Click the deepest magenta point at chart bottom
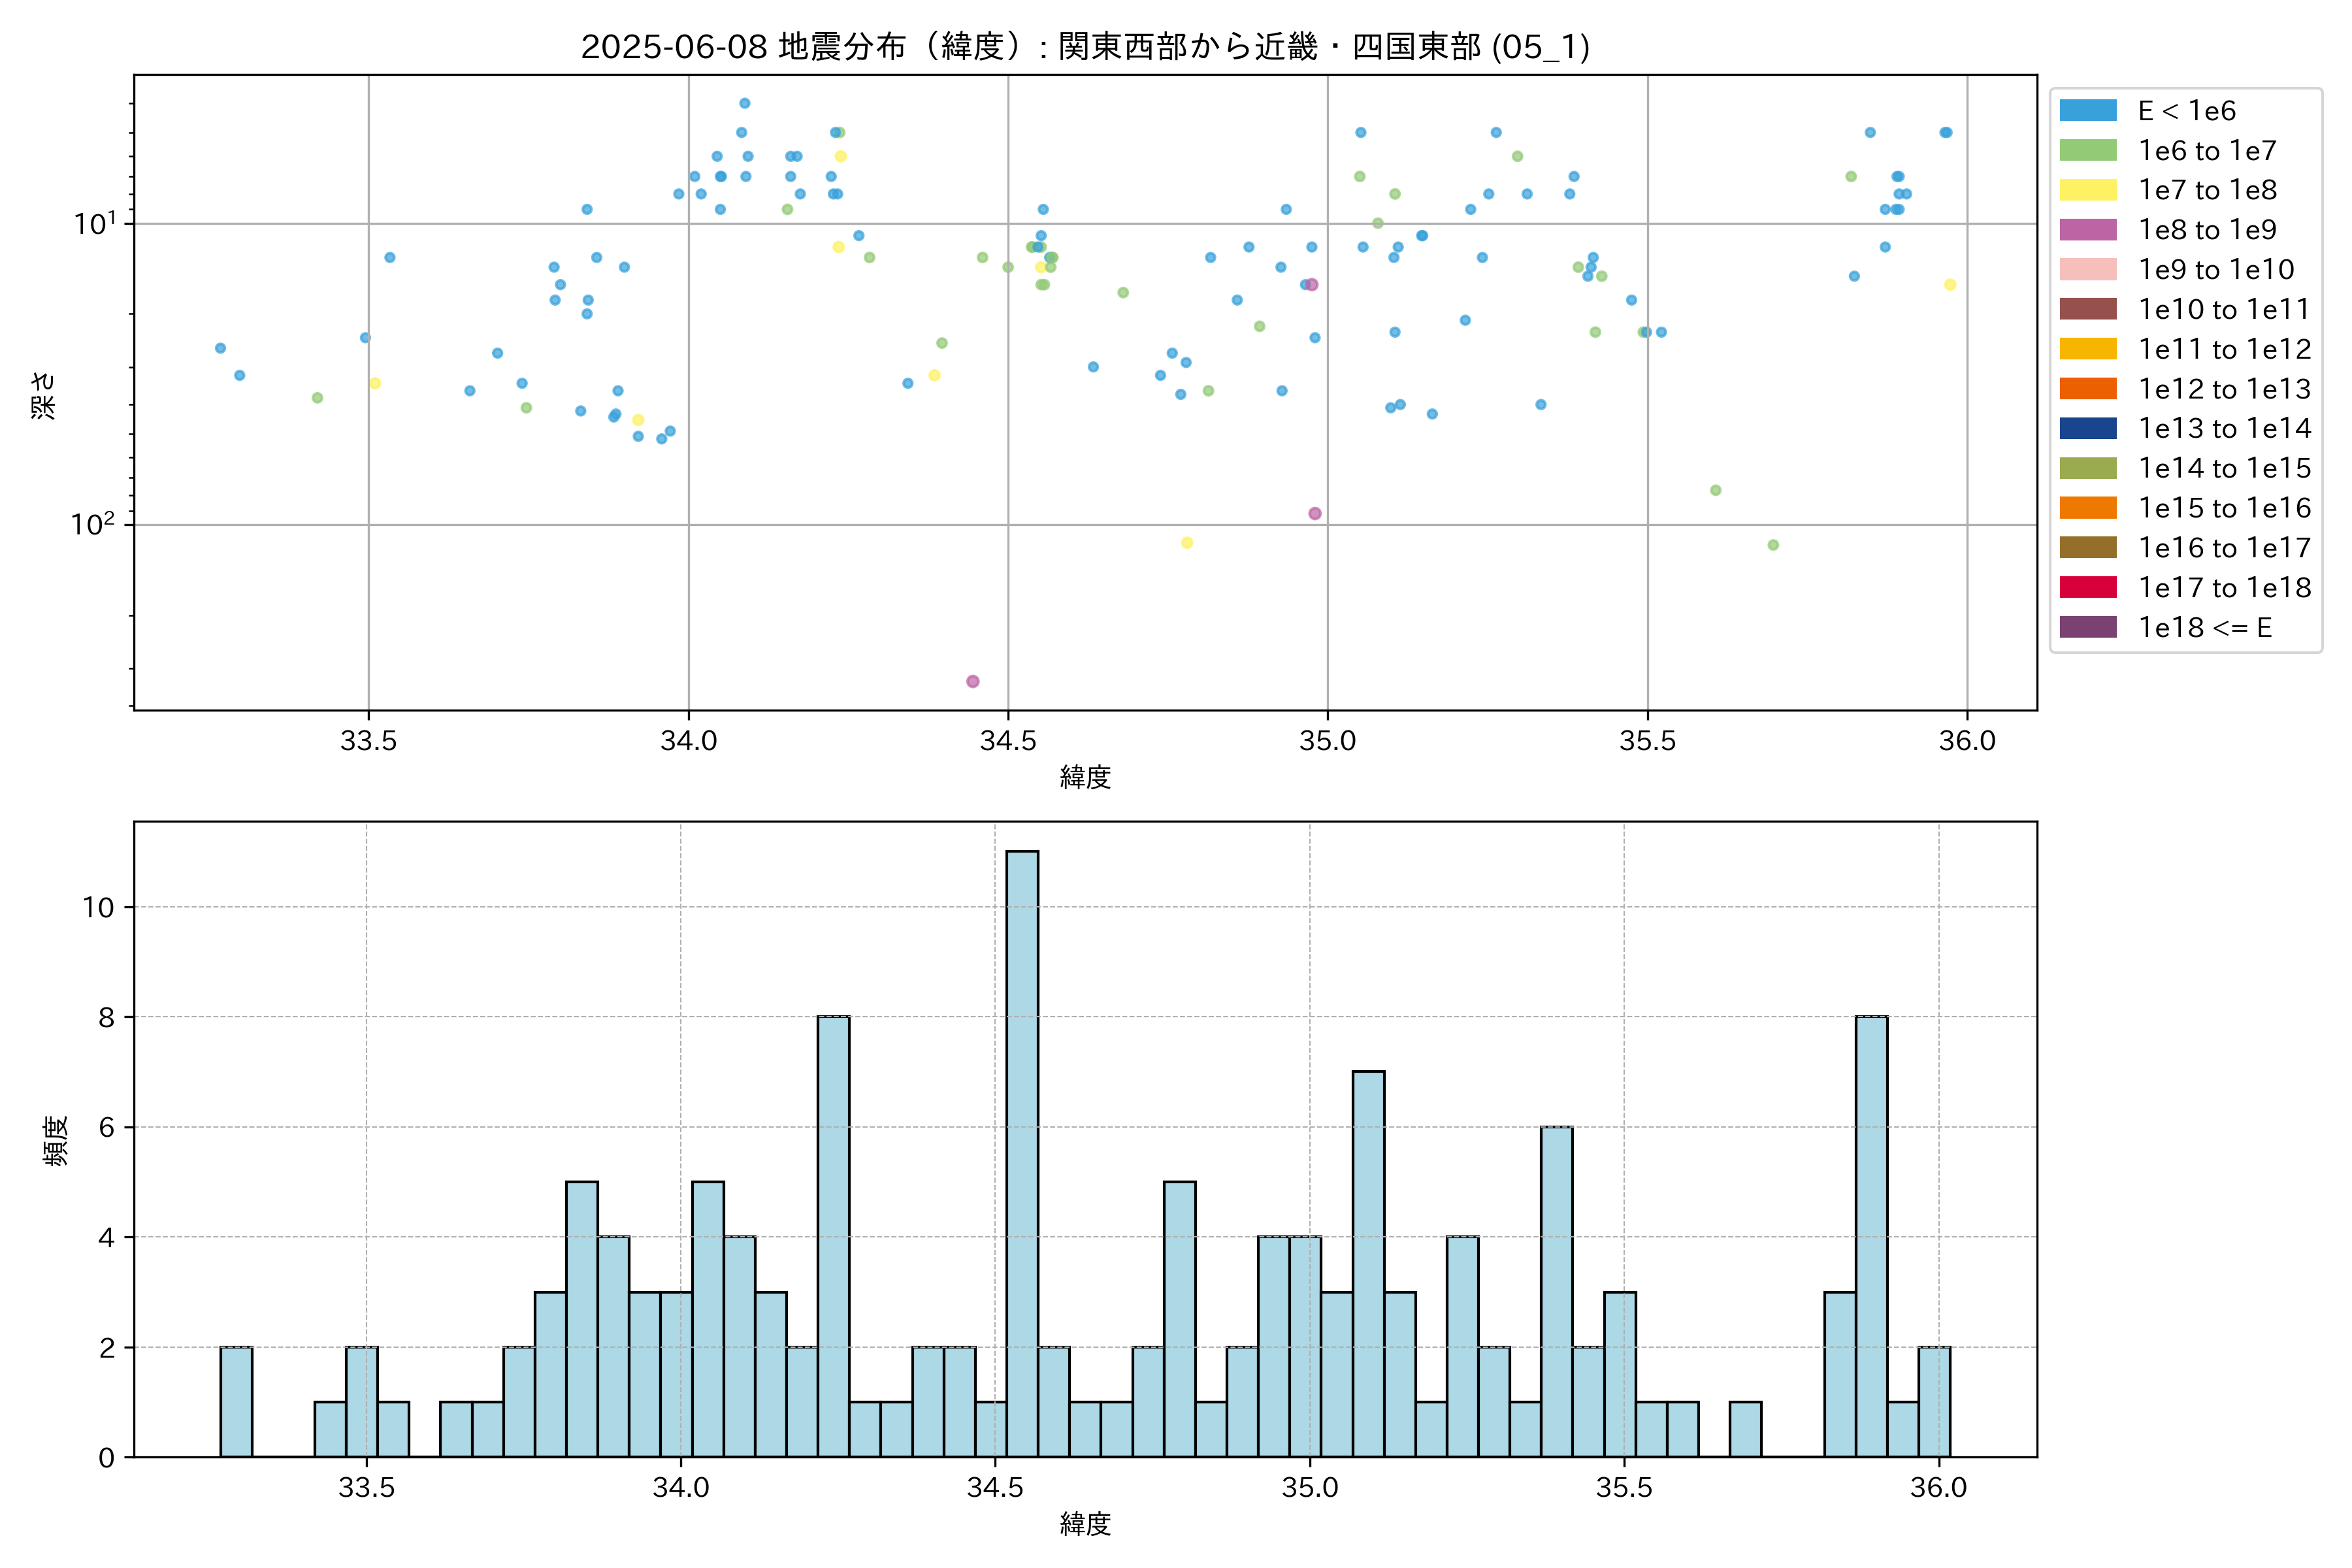Image resolution: width=2352 pixels, height=1568 pixels. click(973, 681)
